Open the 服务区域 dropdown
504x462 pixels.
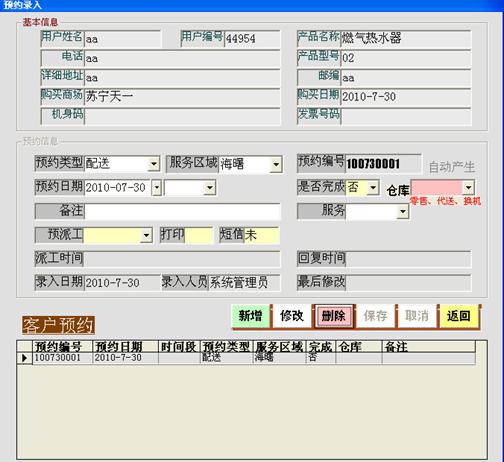tap(276, 164)
